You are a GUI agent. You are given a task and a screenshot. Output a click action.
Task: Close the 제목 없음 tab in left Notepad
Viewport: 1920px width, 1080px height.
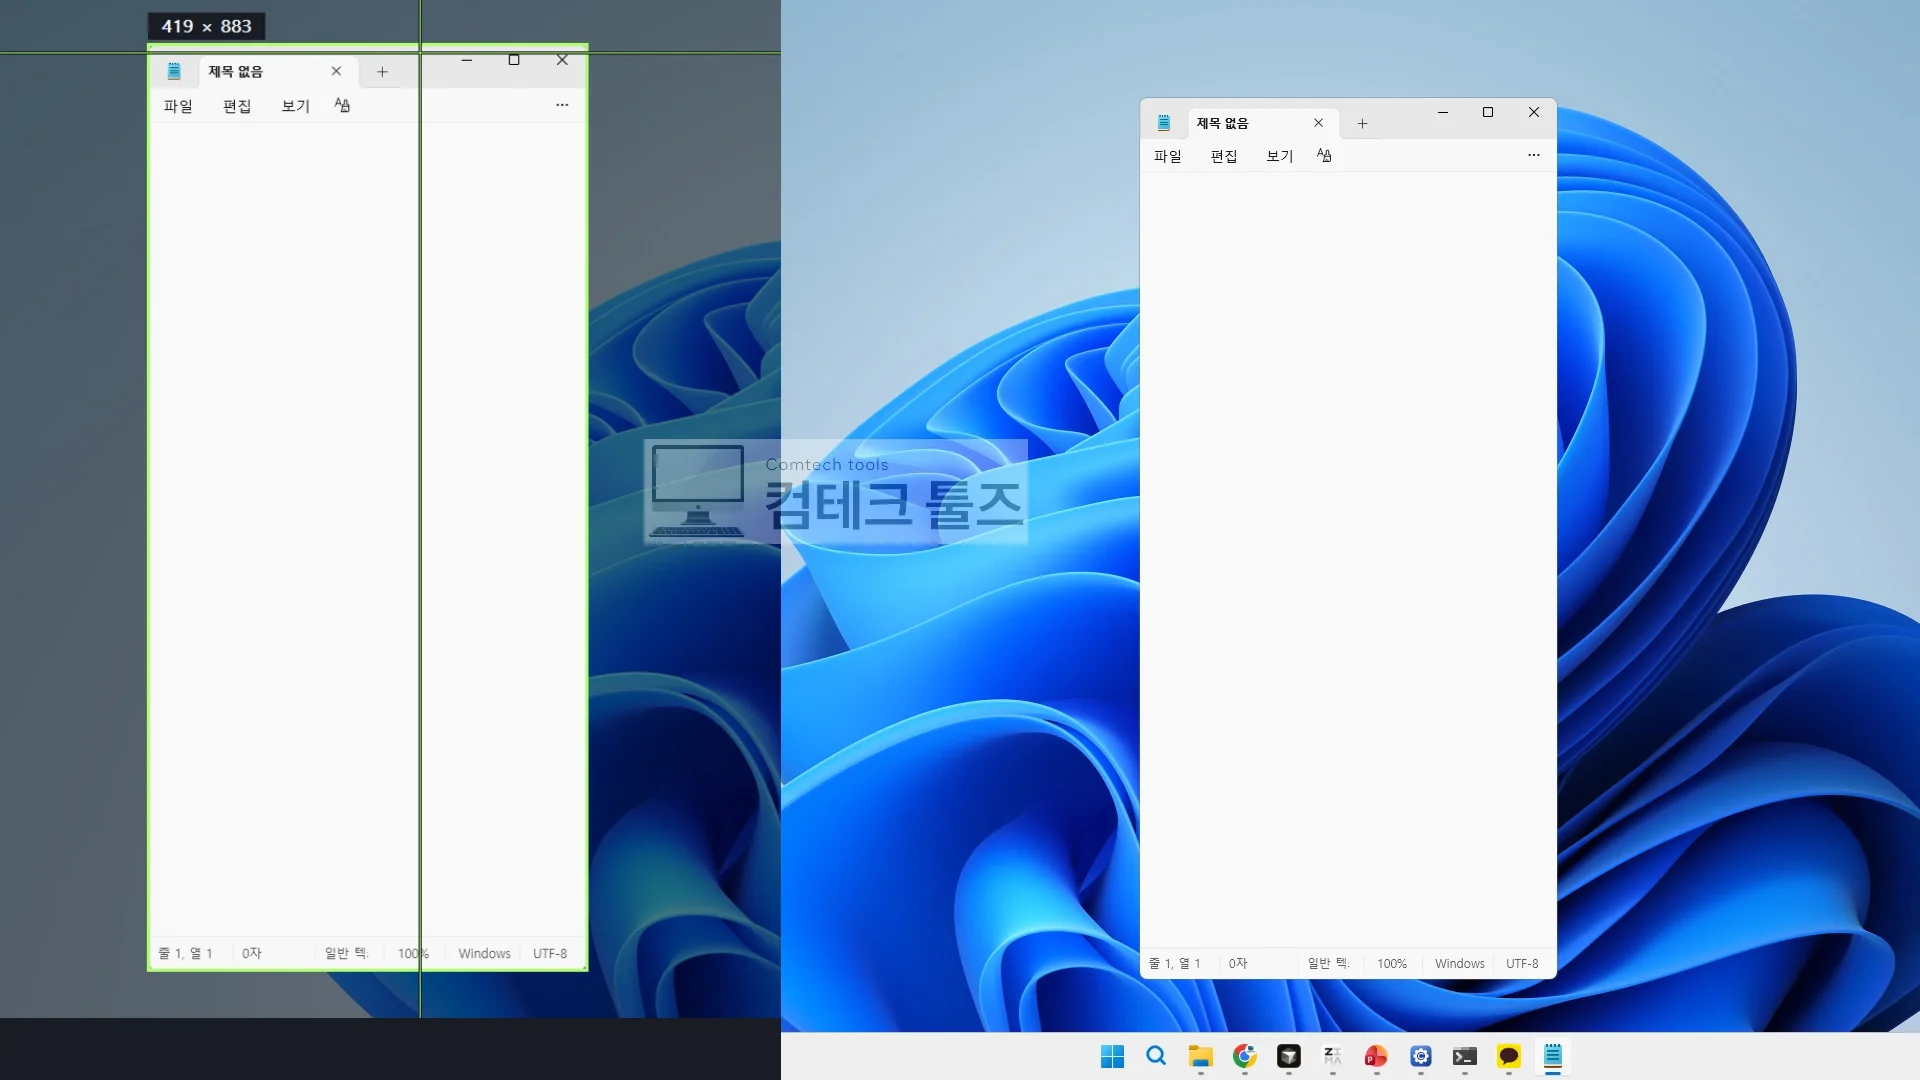(336, 71)
